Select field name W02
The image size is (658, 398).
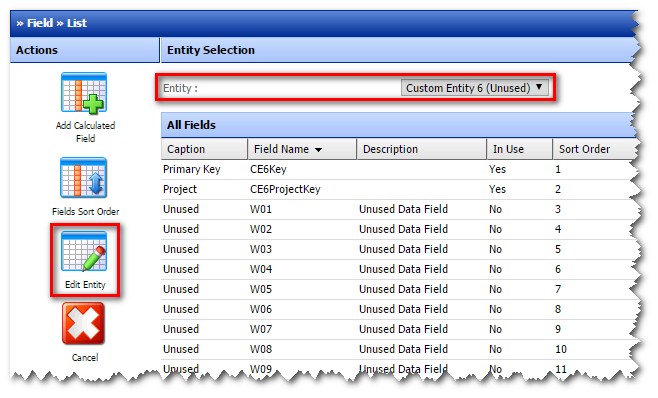coord(261,229)
